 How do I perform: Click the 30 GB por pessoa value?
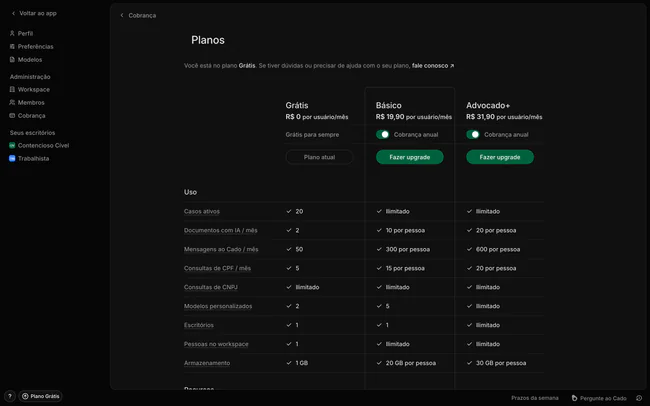[x=501, y=363]
